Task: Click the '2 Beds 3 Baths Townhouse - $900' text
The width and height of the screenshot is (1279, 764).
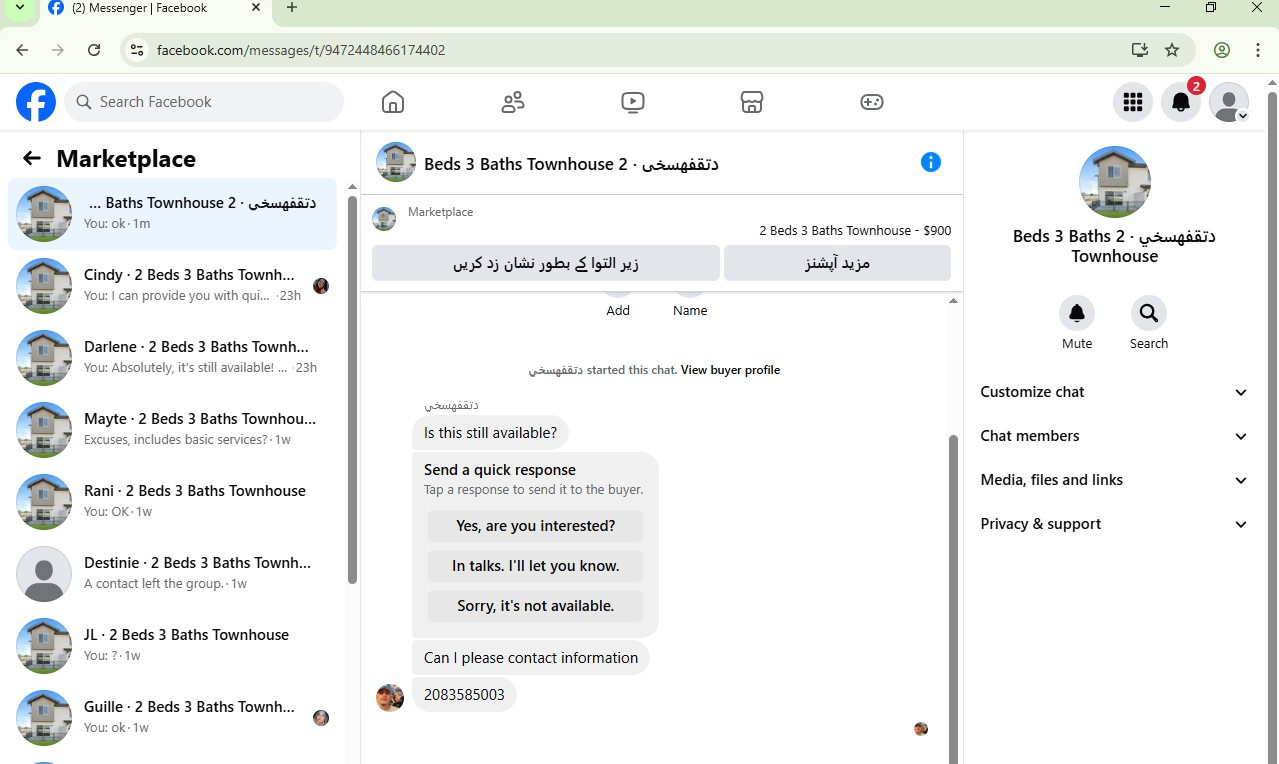Action: point(855,231)
